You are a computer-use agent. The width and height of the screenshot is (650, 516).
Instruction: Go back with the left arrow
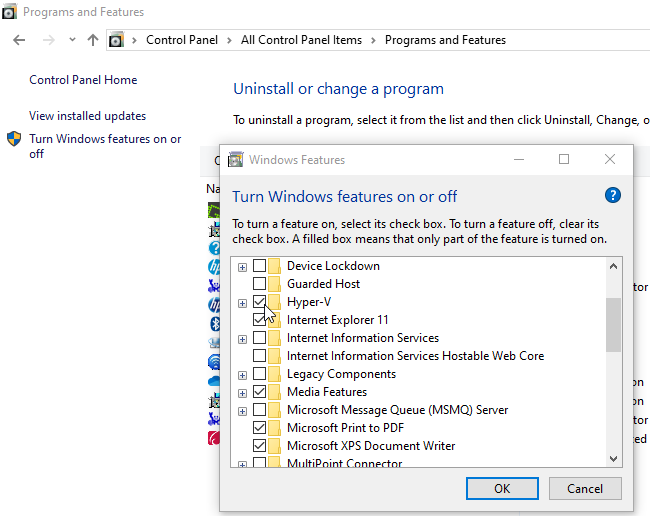pyautogui.click(x=19, y=40)
